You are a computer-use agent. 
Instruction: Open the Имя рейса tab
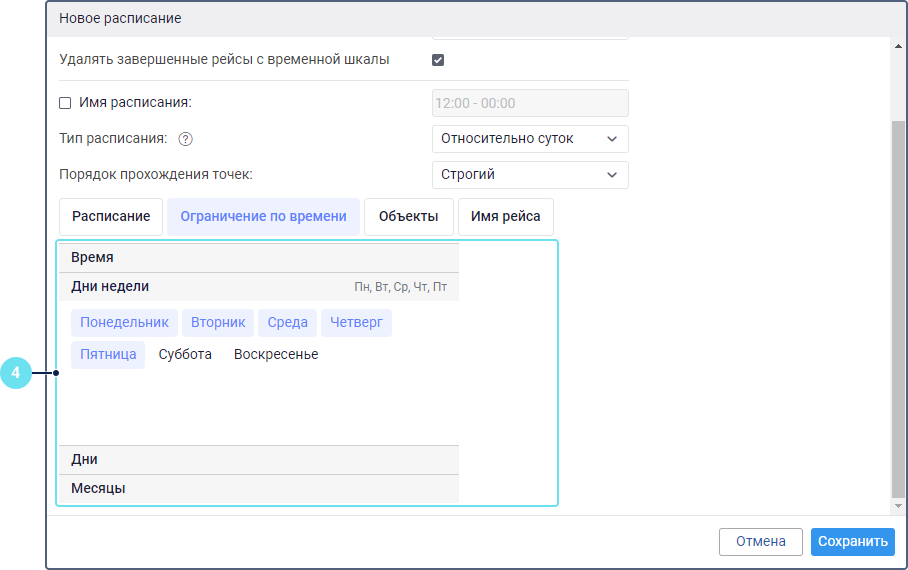505,217
